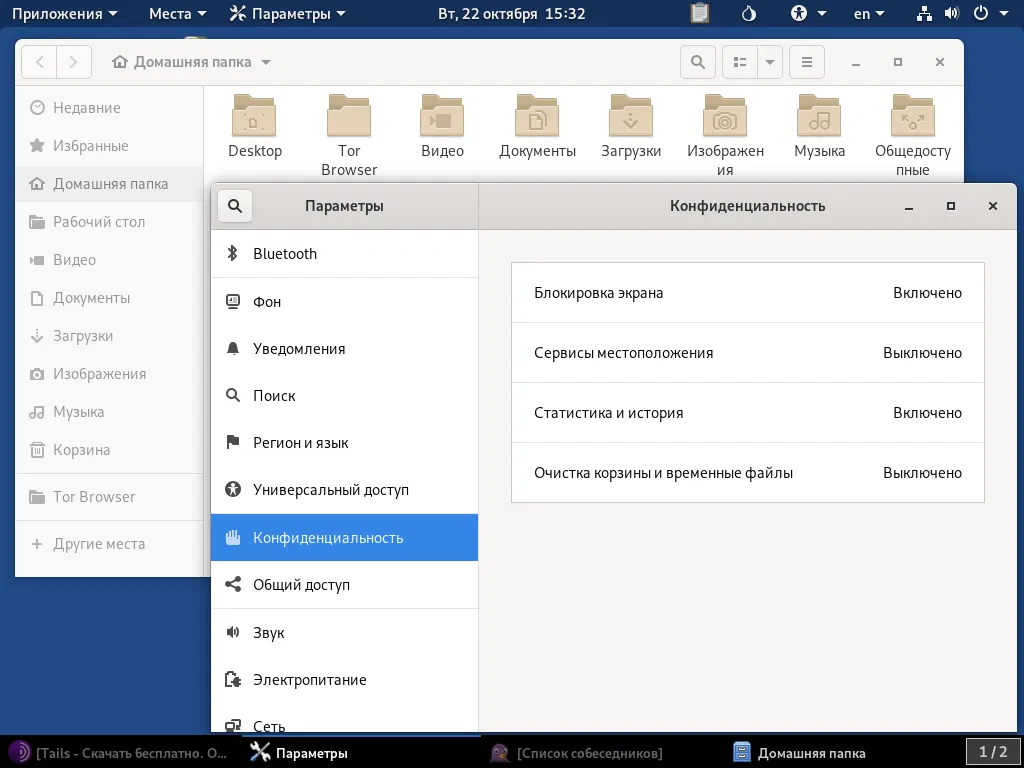Expand the Домашняя папка path dropdown
The height and width of the screenshot is (768, 1024).
click(x=266, y=62)
